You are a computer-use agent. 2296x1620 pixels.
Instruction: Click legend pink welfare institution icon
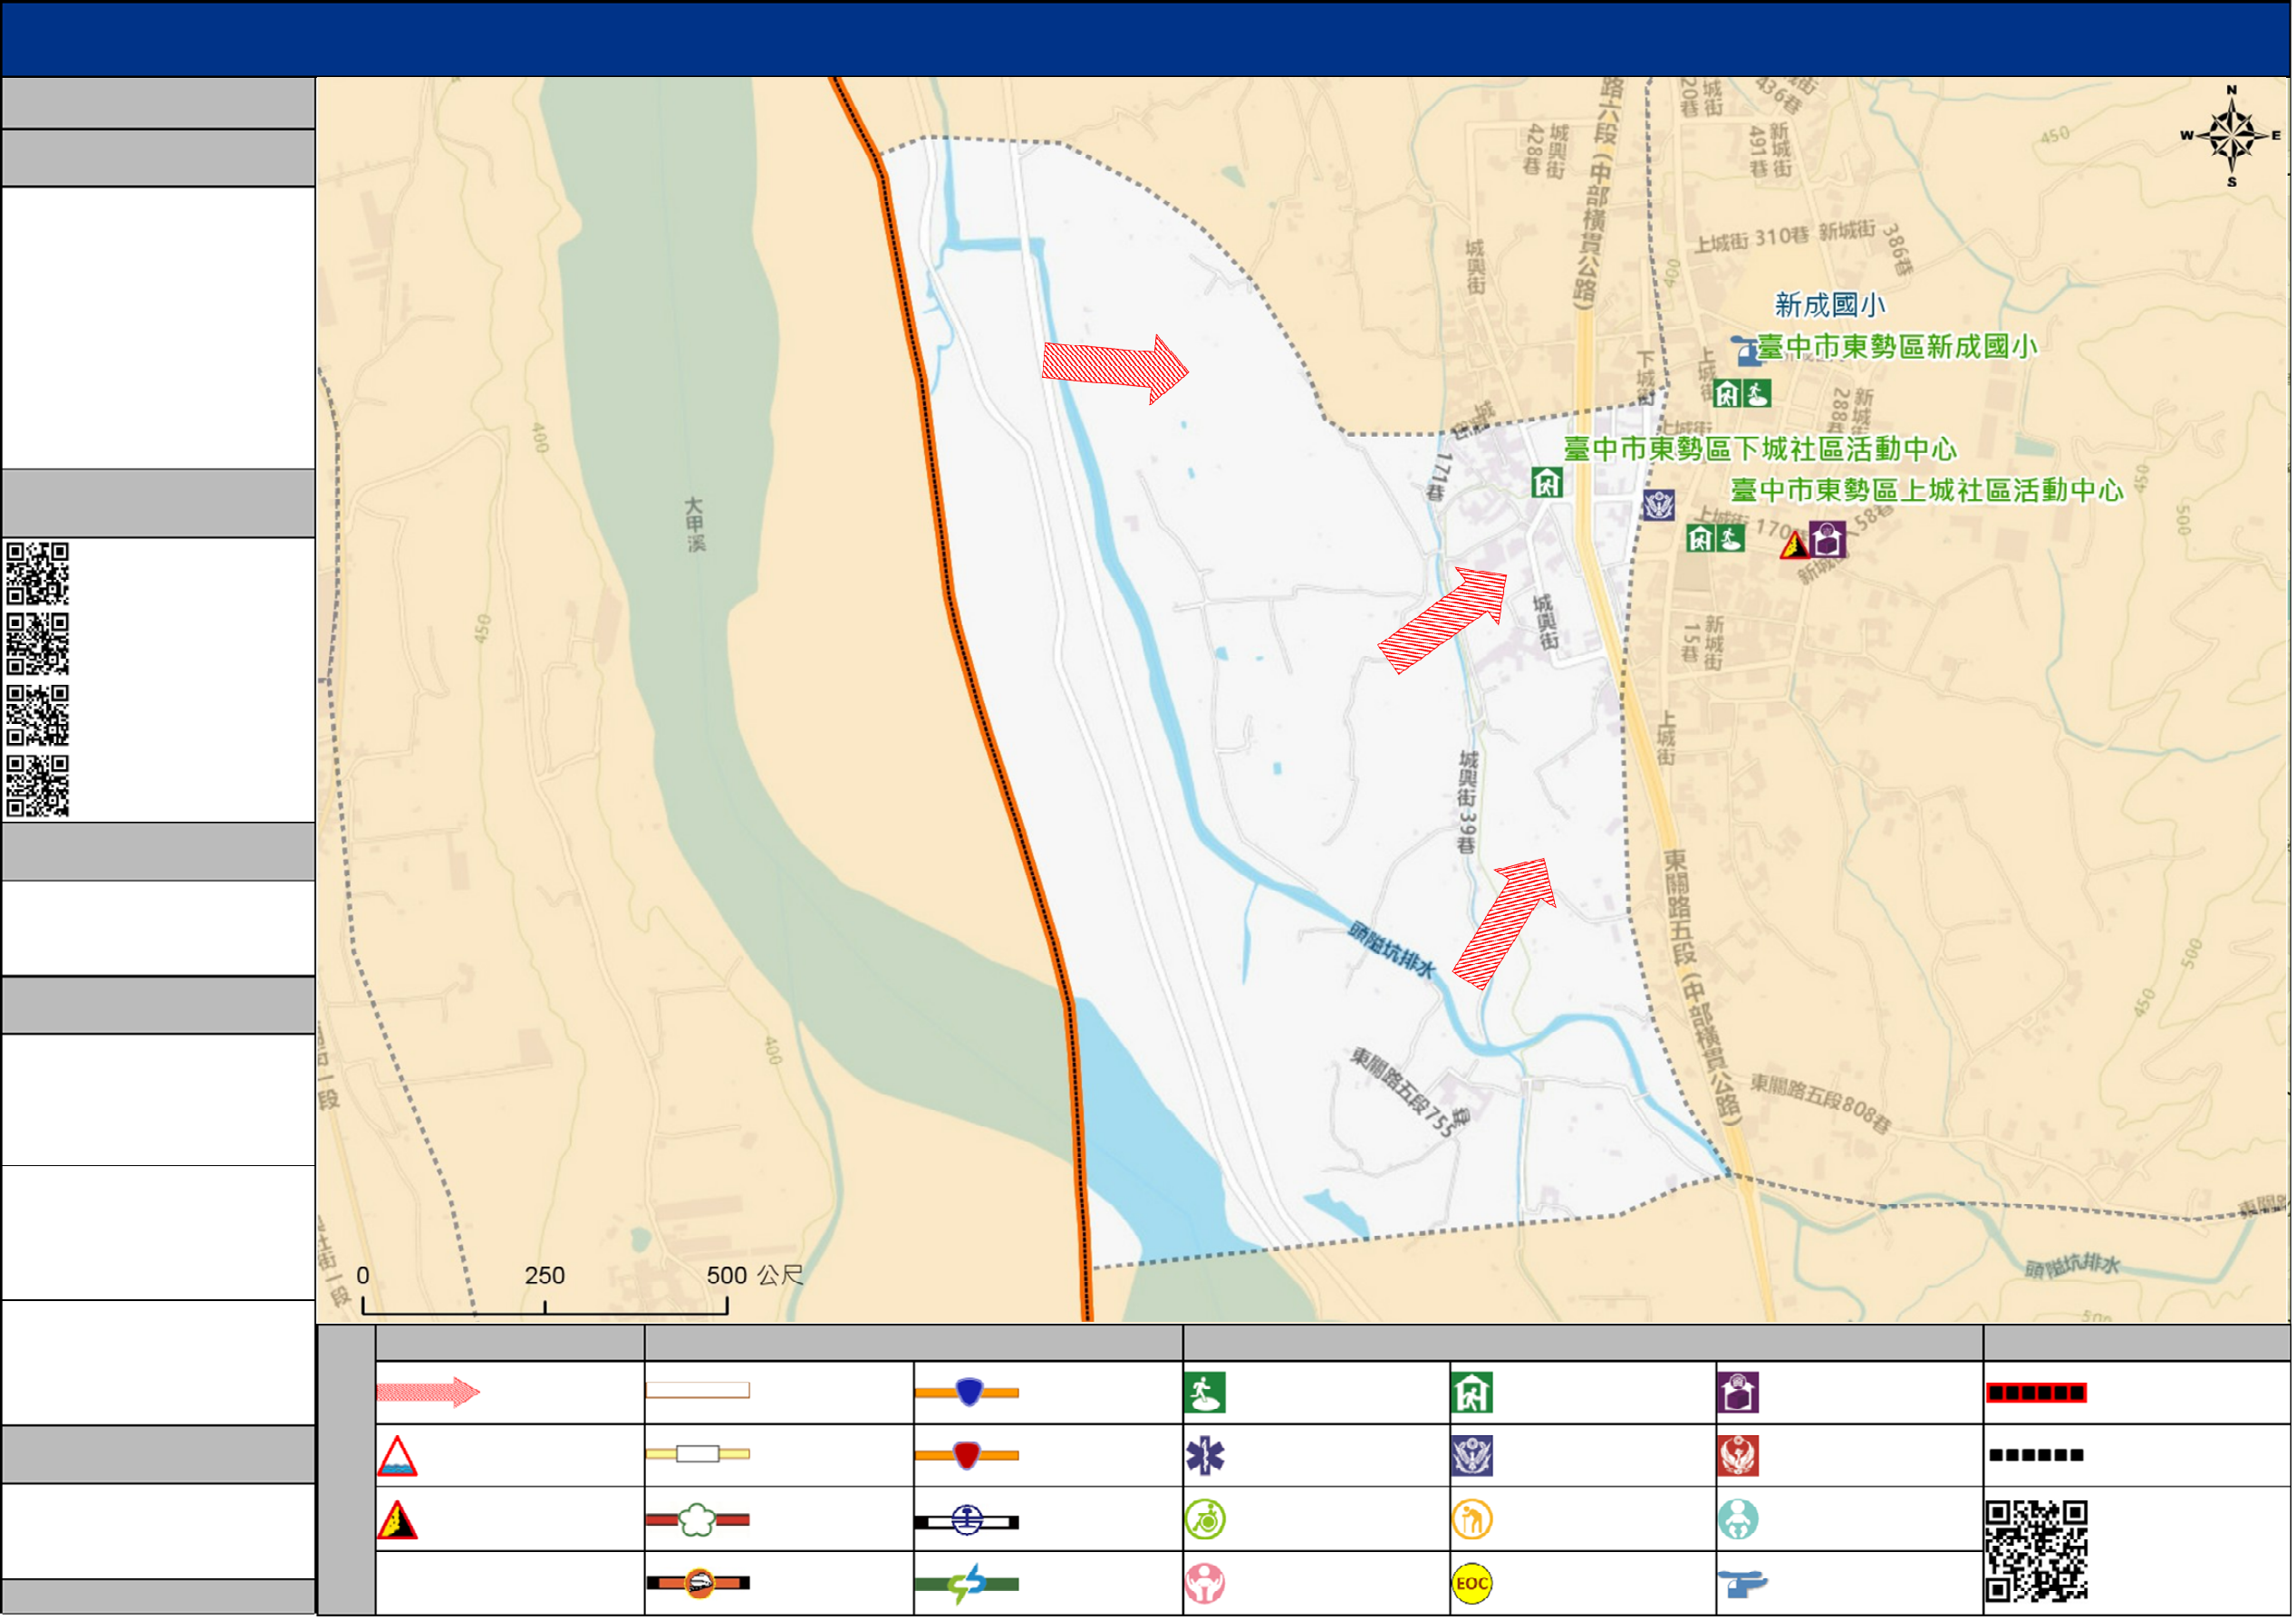click(1206, 1585)
